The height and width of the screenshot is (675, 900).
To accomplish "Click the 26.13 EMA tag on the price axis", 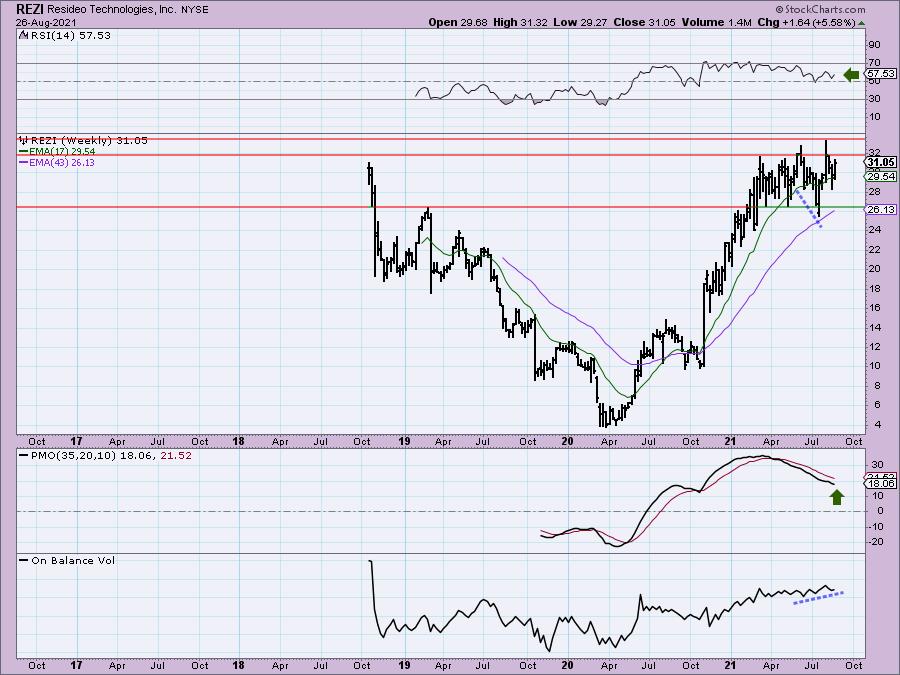I will [x=880, y=210].
